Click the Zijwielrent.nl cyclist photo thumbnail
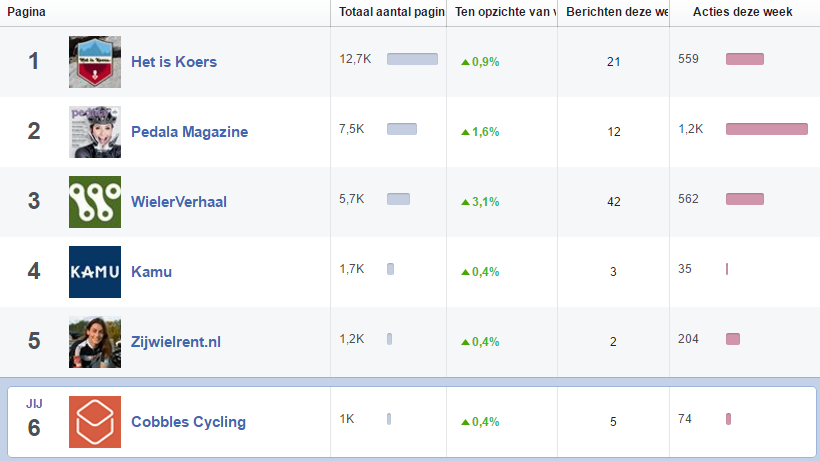 click(95, 342)
